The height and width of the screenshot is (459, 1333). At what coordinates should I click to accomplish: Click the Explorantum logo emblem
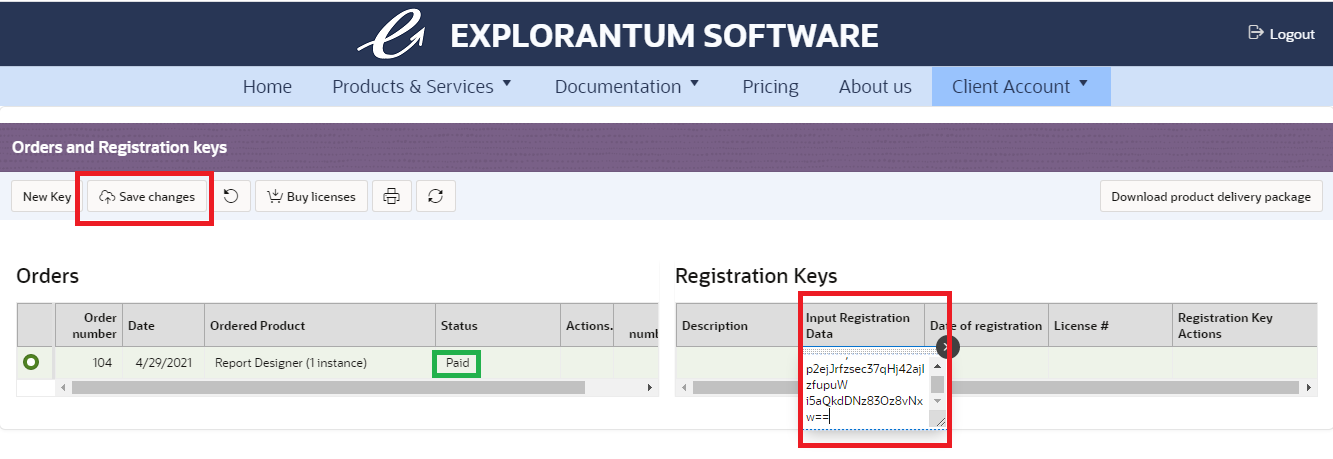[x=391, y=35]
